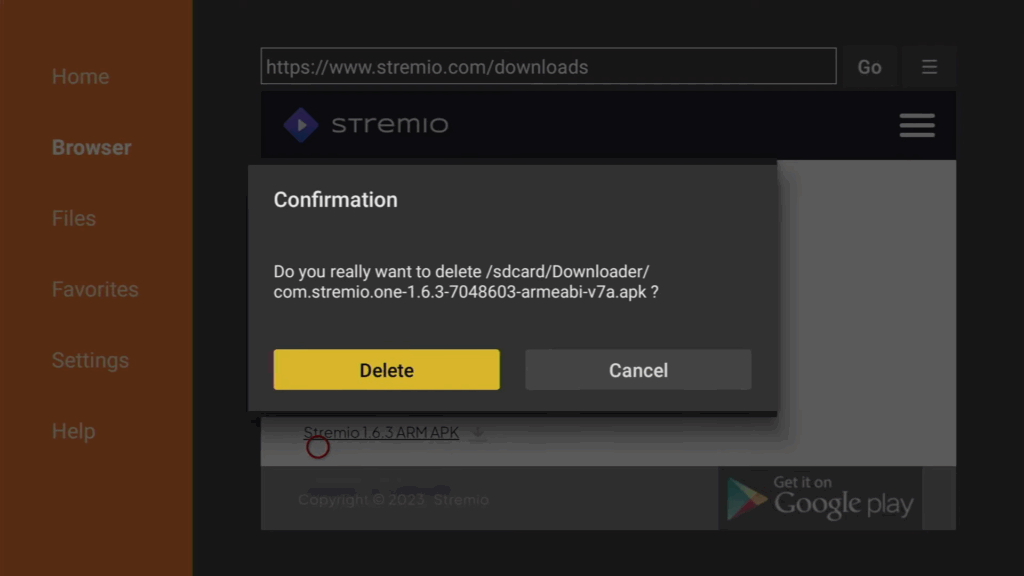Click the Google Play triangle logo
This screenshot has width=1024, height=576.
[746, 499]
